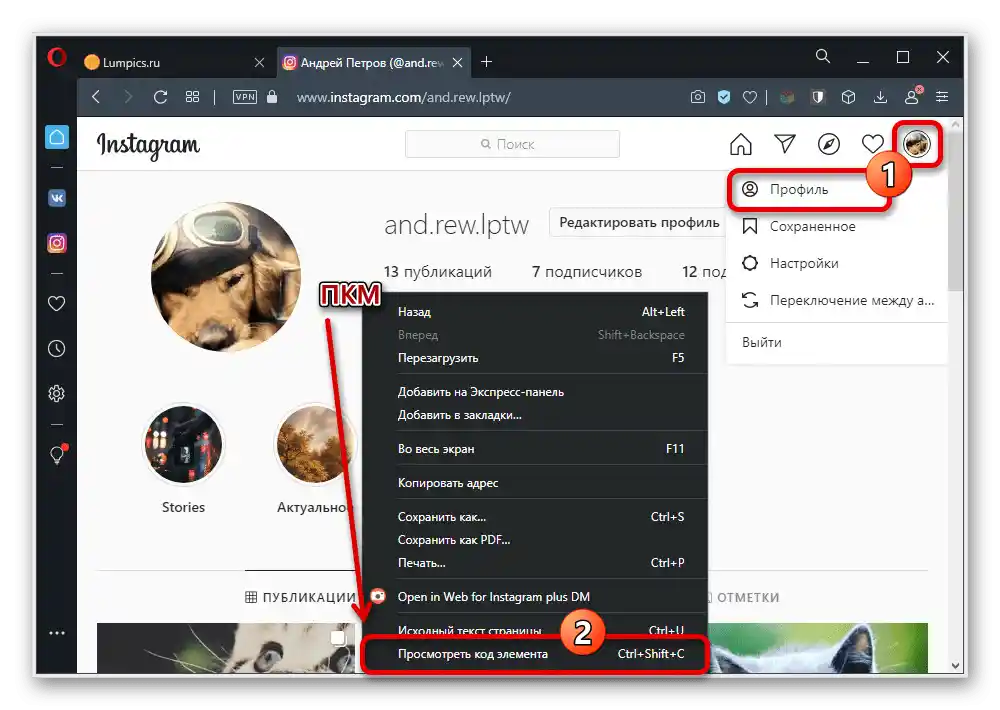The width and height of the screenshot is (1000, 710).
Task: Choose Переключение между аккаунтами
Action: [x=835, y=300]
